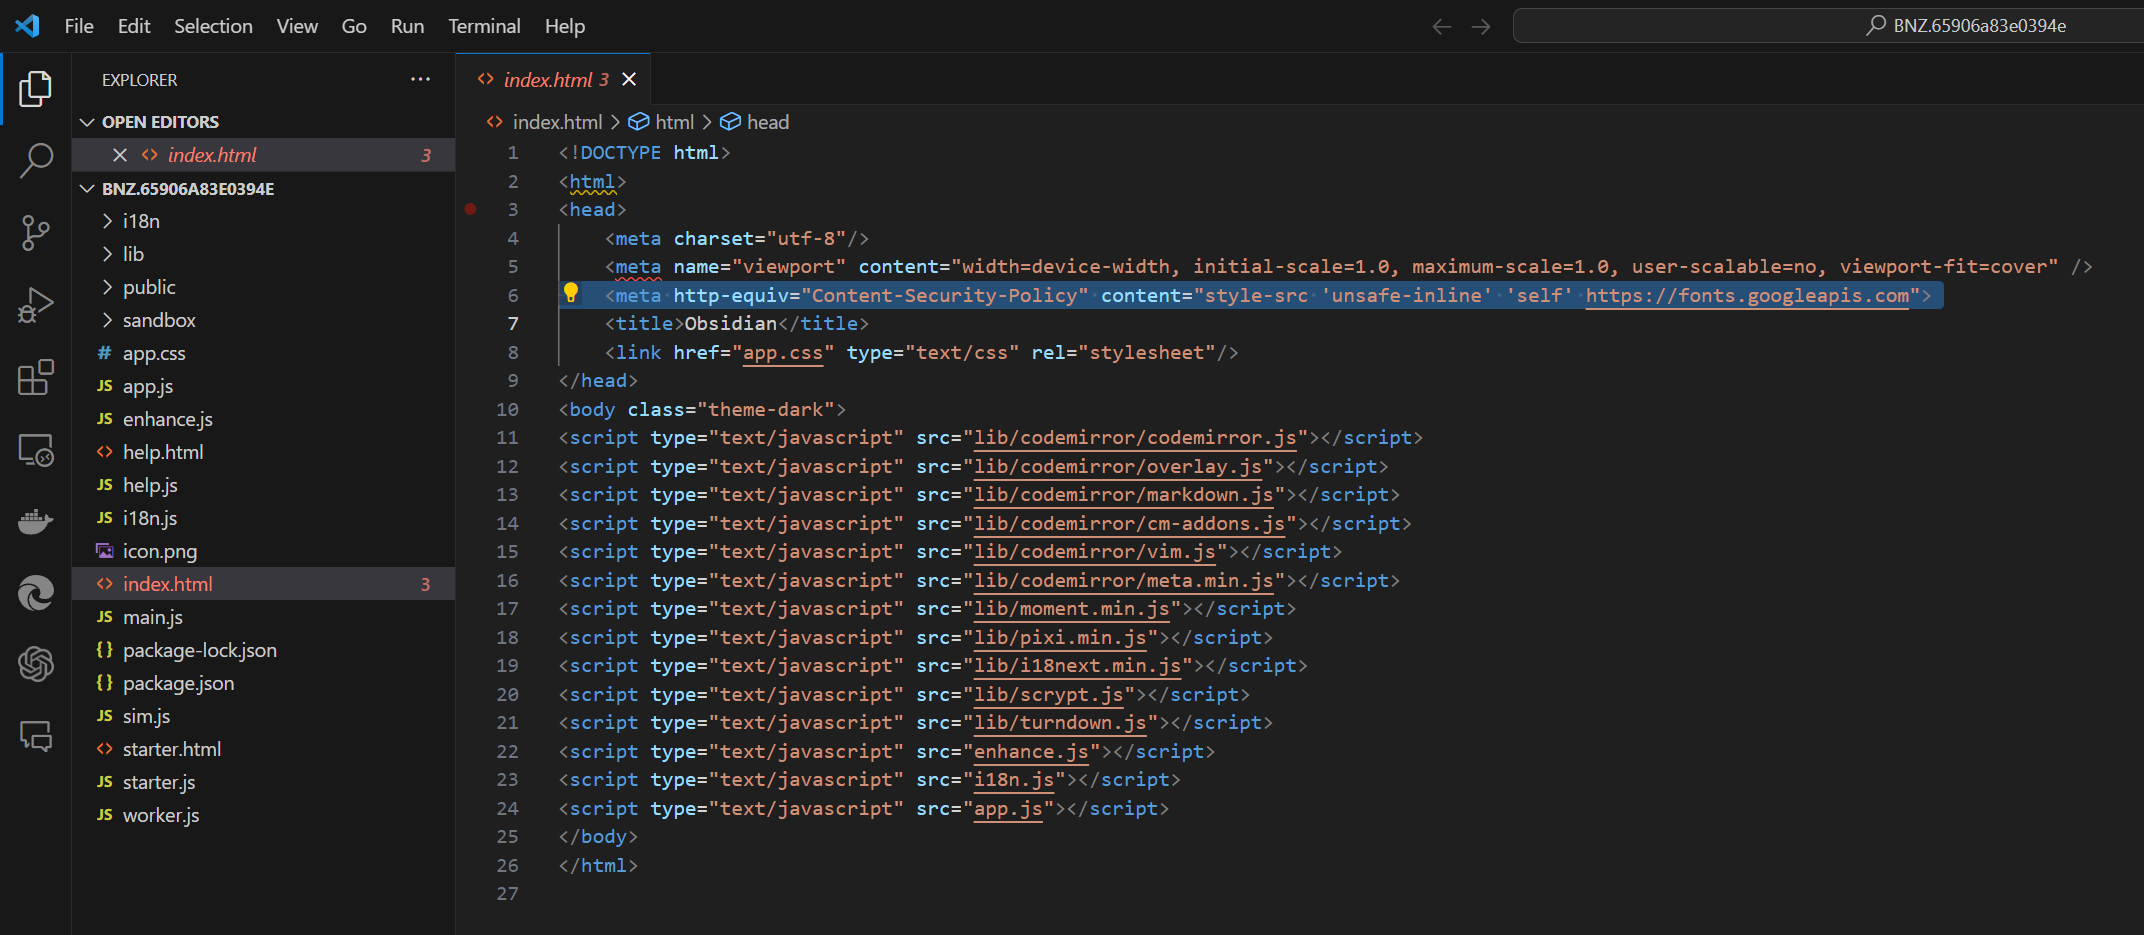
Task: Open the package.json file
Action: tap(178, 683)
